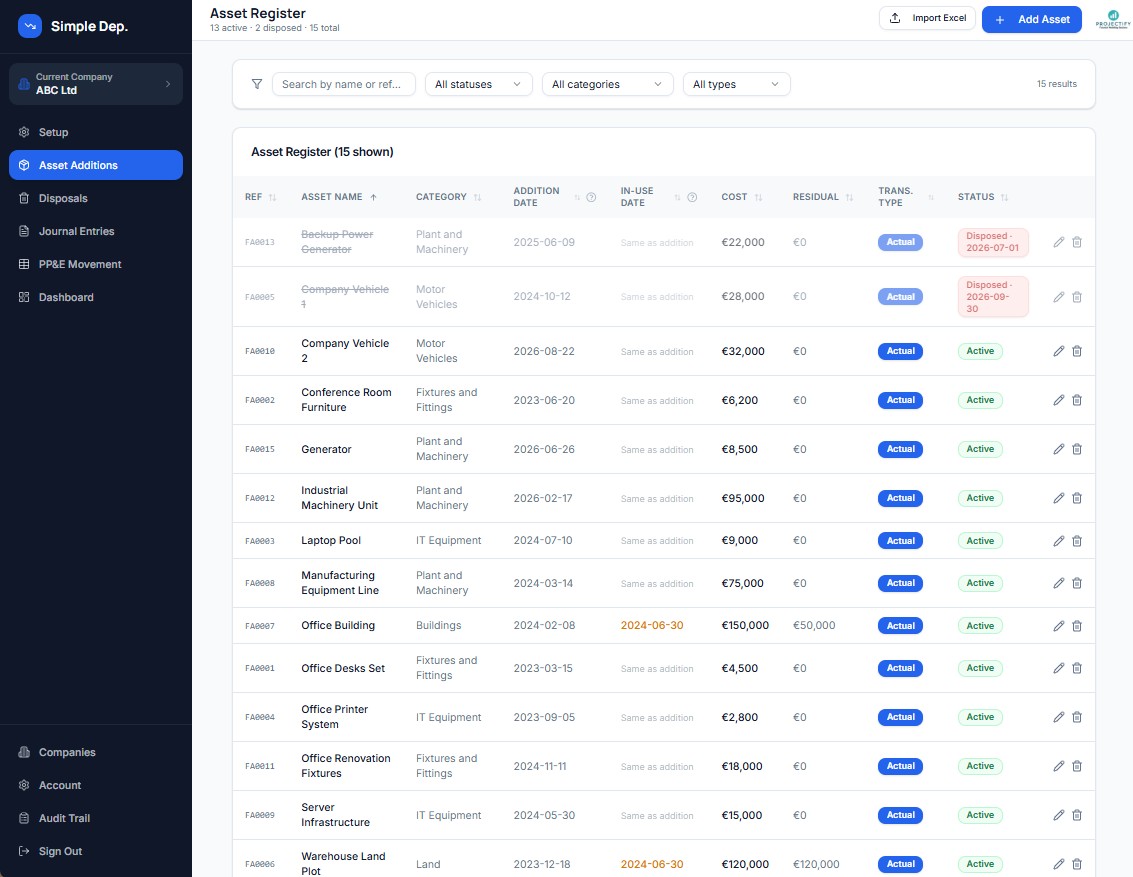1133x877 pixels.
Task: Sort table by Ref column
Action: click(260, 197)
